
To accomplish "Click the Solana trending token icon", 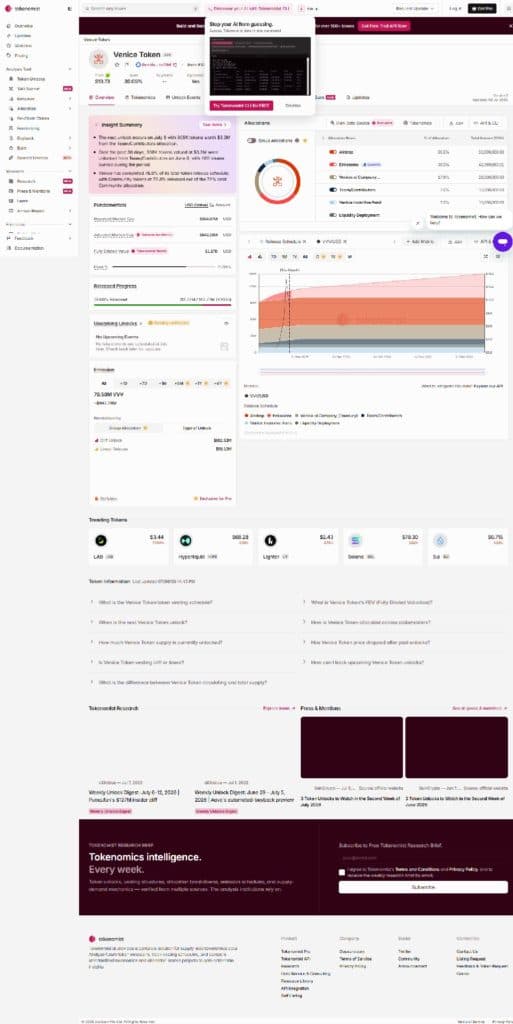I will click(356, 540).
